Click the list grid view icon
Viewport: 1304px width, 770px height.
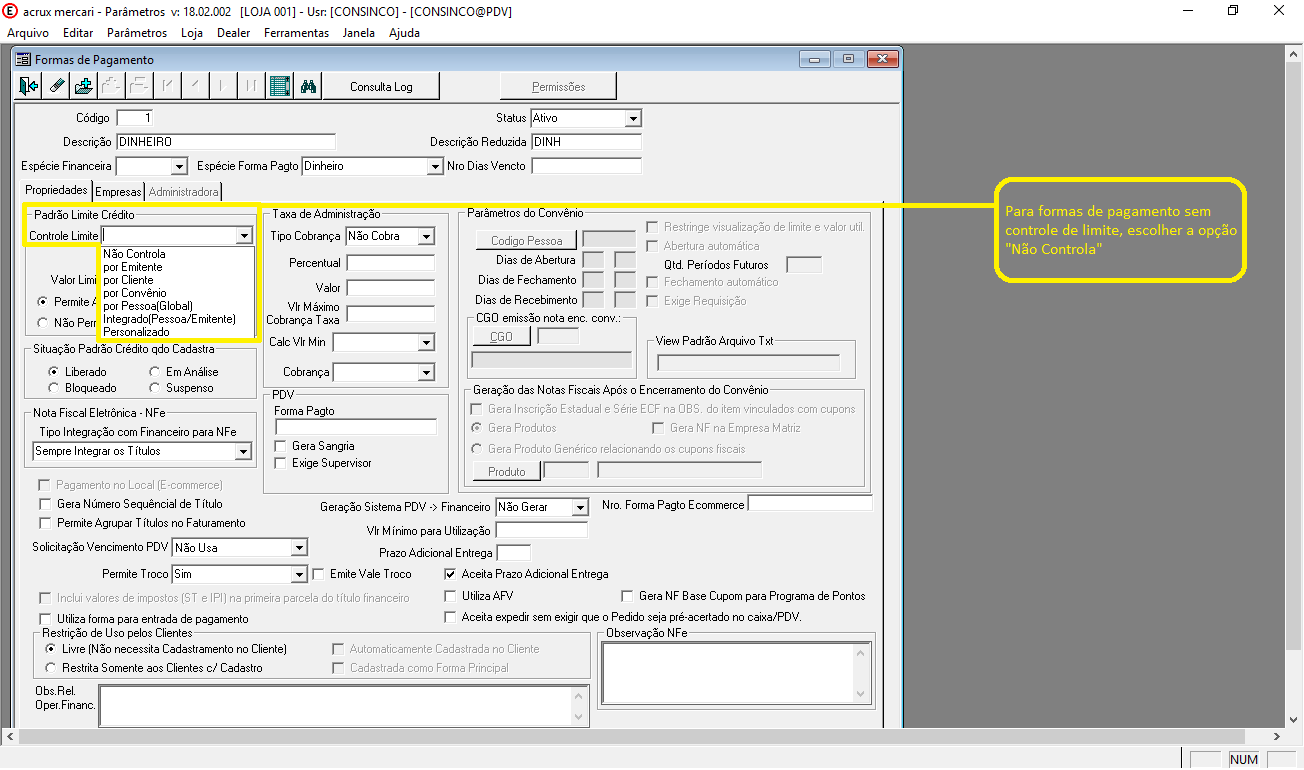[280, 87]
